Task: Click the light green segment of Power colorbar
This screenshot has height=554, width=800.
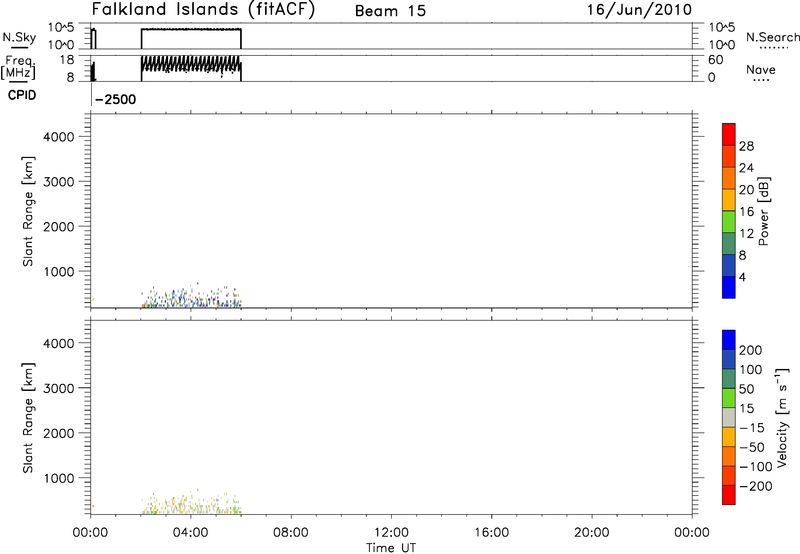Action: tap(729, 221)
